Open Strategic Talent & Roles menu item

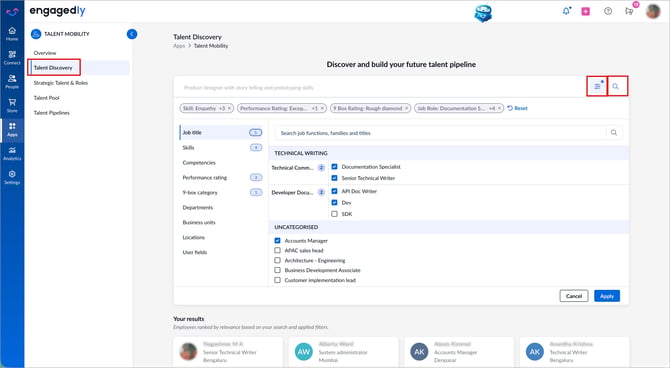61,83
